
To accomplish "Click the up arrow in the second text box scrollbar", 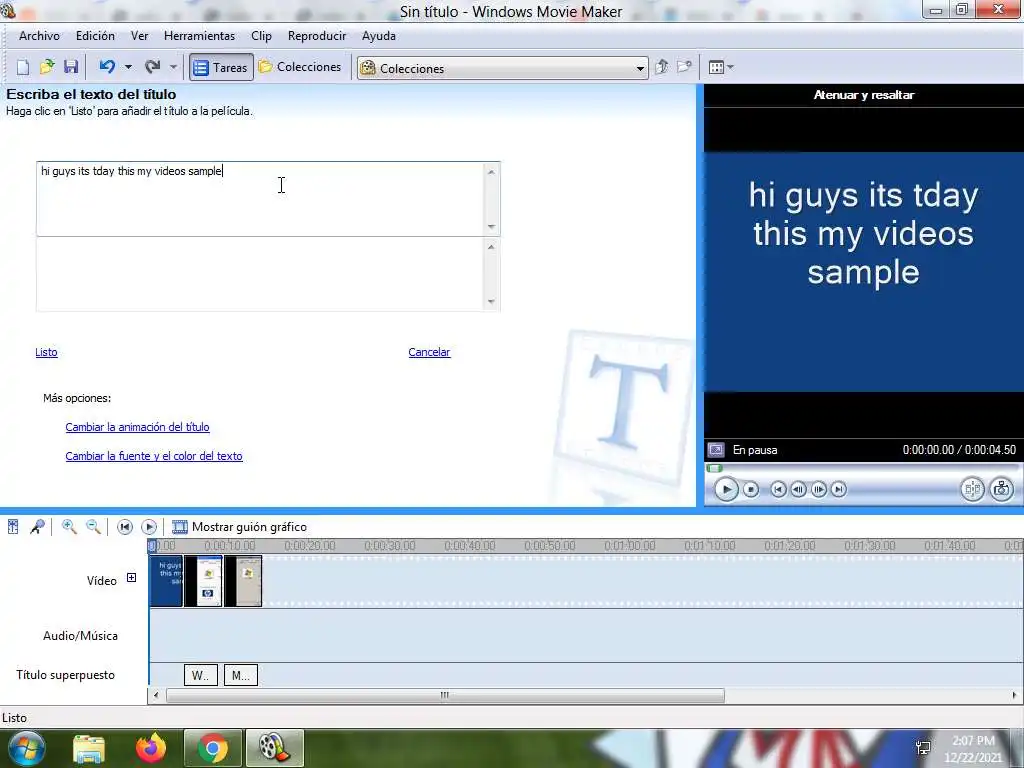I will (492, 247).
